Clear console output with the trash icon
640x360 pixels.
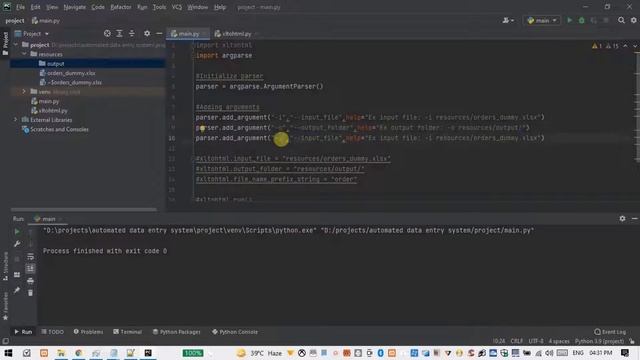click(x=31, y=293)
